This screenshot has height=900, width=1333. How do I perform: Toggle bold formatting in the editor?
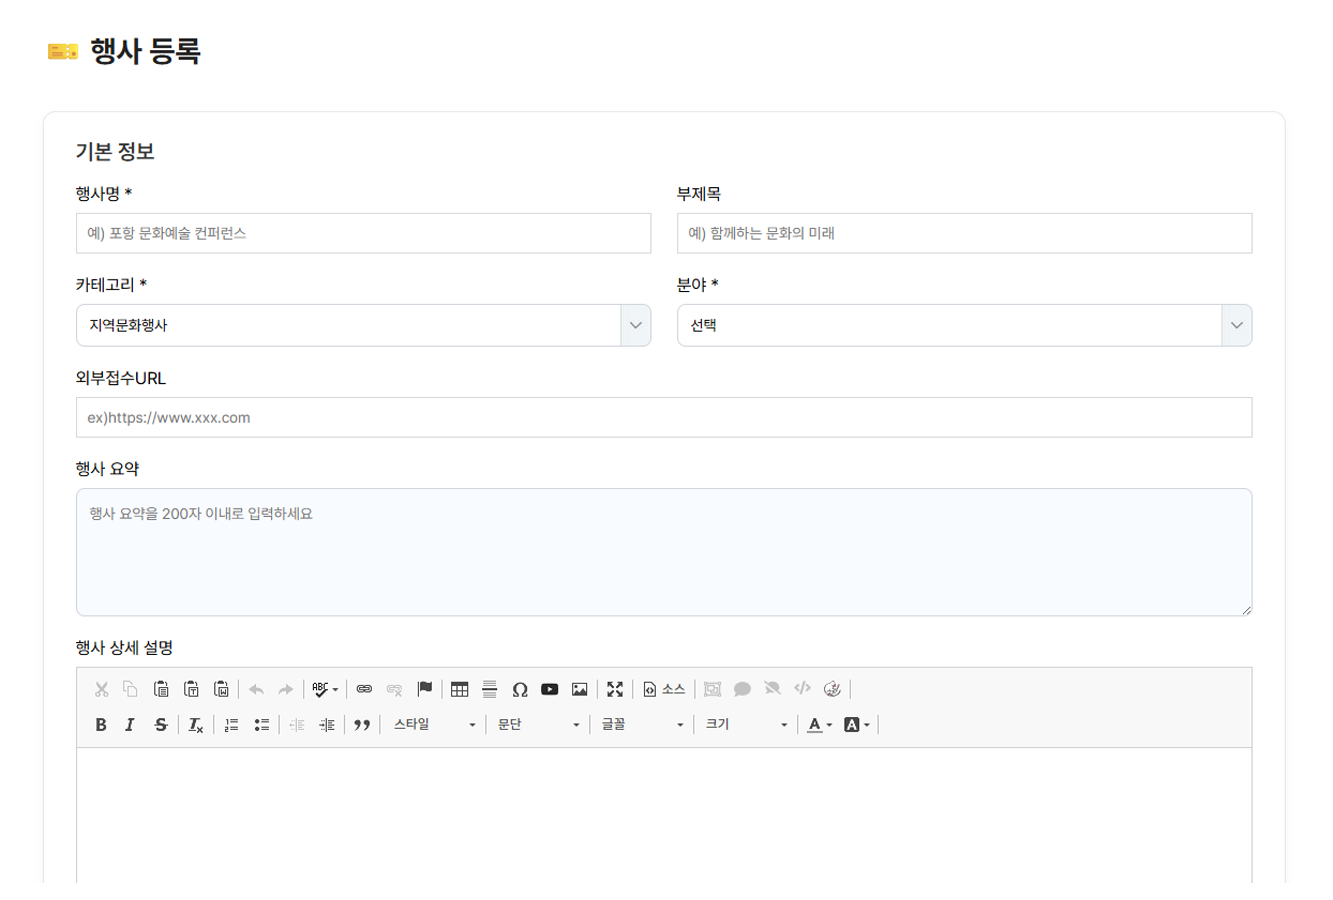pyautogui.click(x=101, y=725)
